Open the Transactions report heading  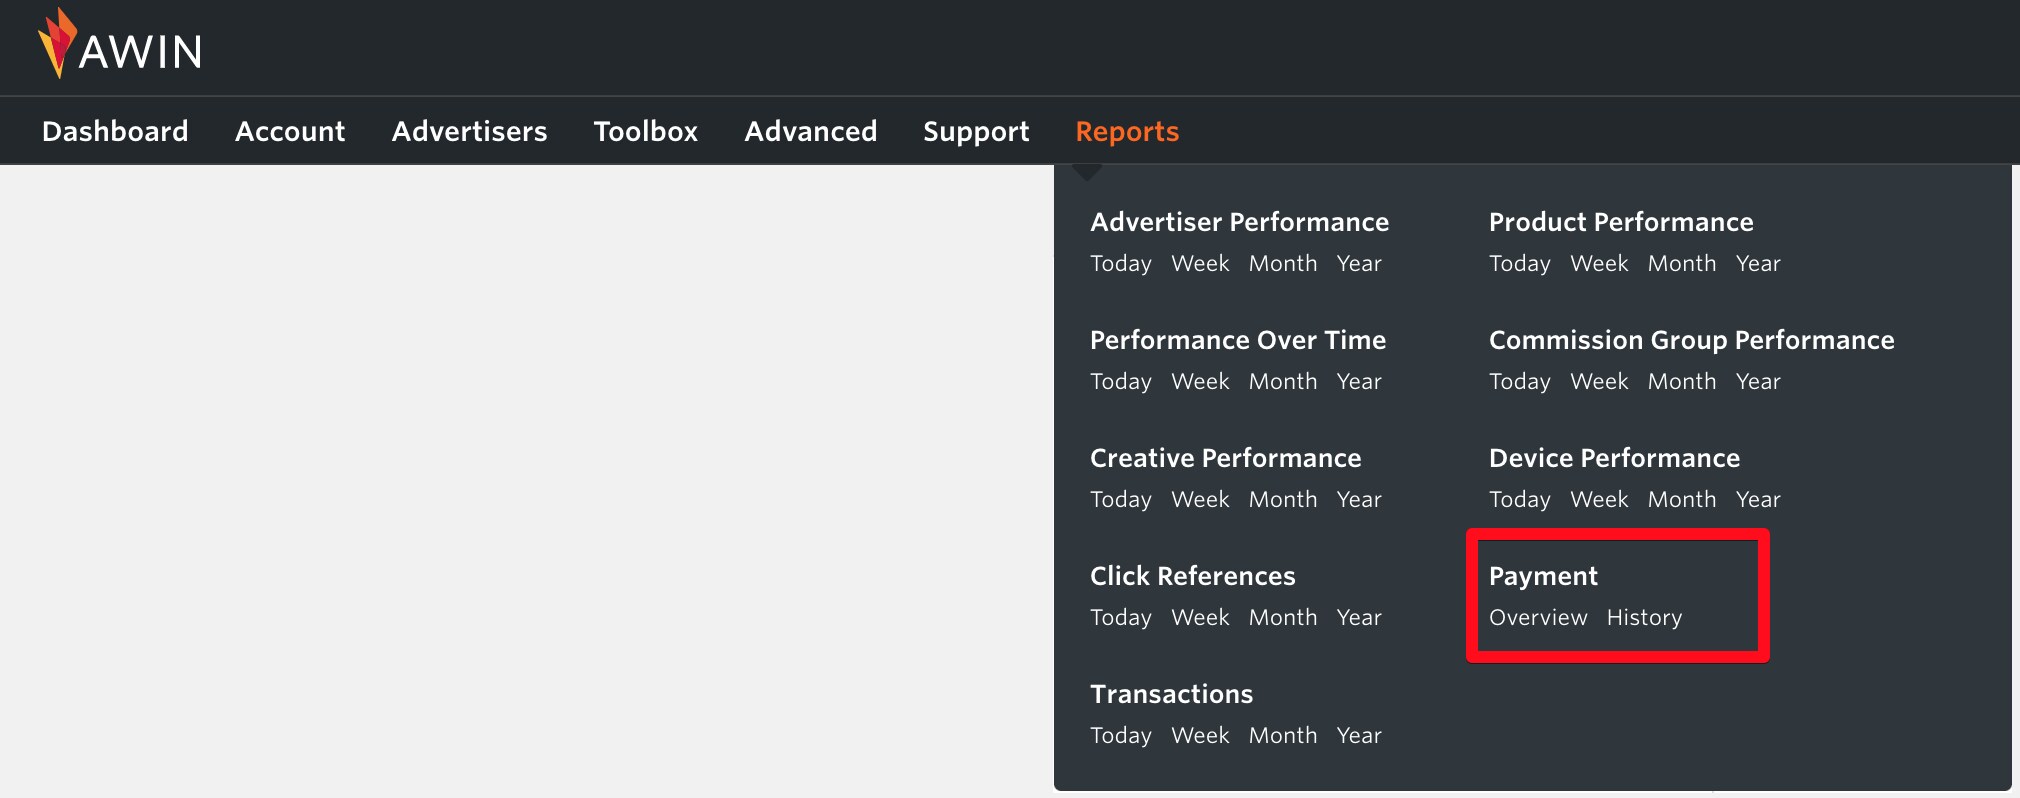tap(1171, 694)
